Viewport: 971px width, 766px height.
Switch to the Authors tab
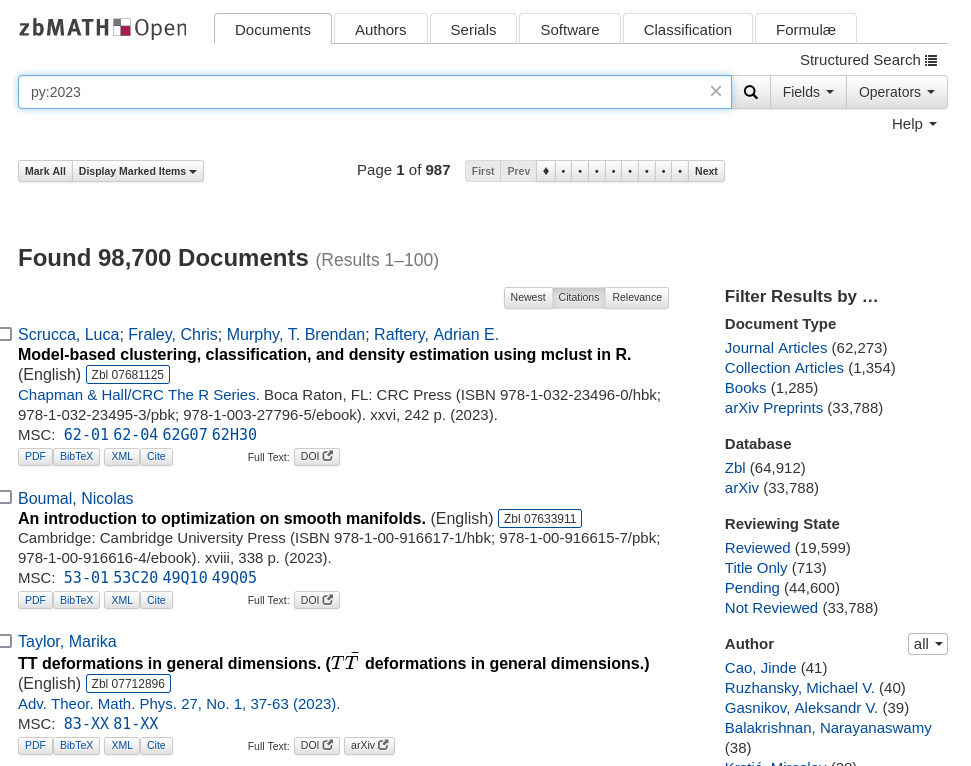tap(380, 29)
